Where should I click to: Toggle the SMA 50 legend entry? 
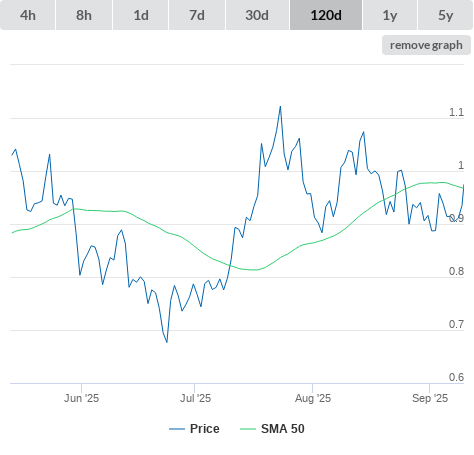(x=272, y=429)
